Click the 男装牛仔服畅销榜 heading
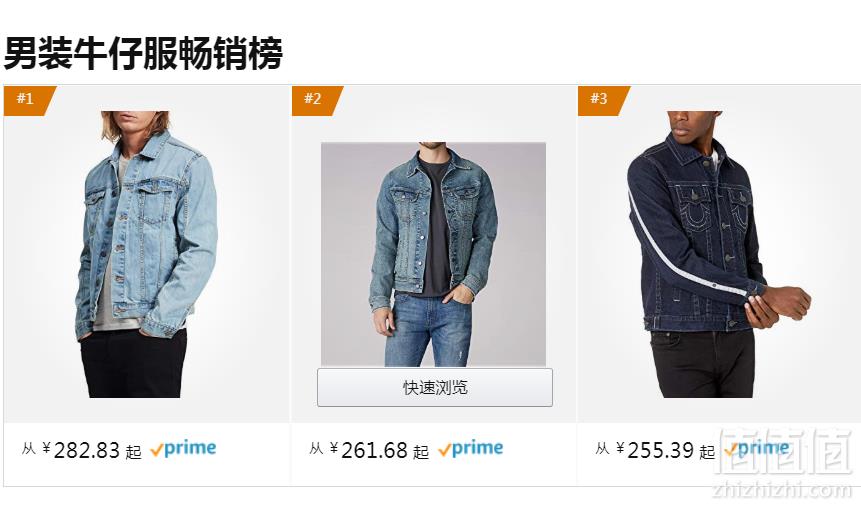Viewport: 861px width, 507px height. (x=143, y=53)
